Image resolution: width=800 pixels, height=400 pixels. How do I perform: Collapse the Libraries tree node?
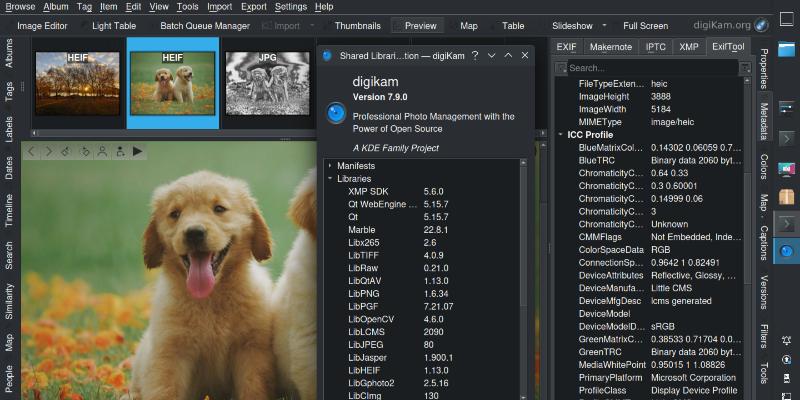click(329, 178)
